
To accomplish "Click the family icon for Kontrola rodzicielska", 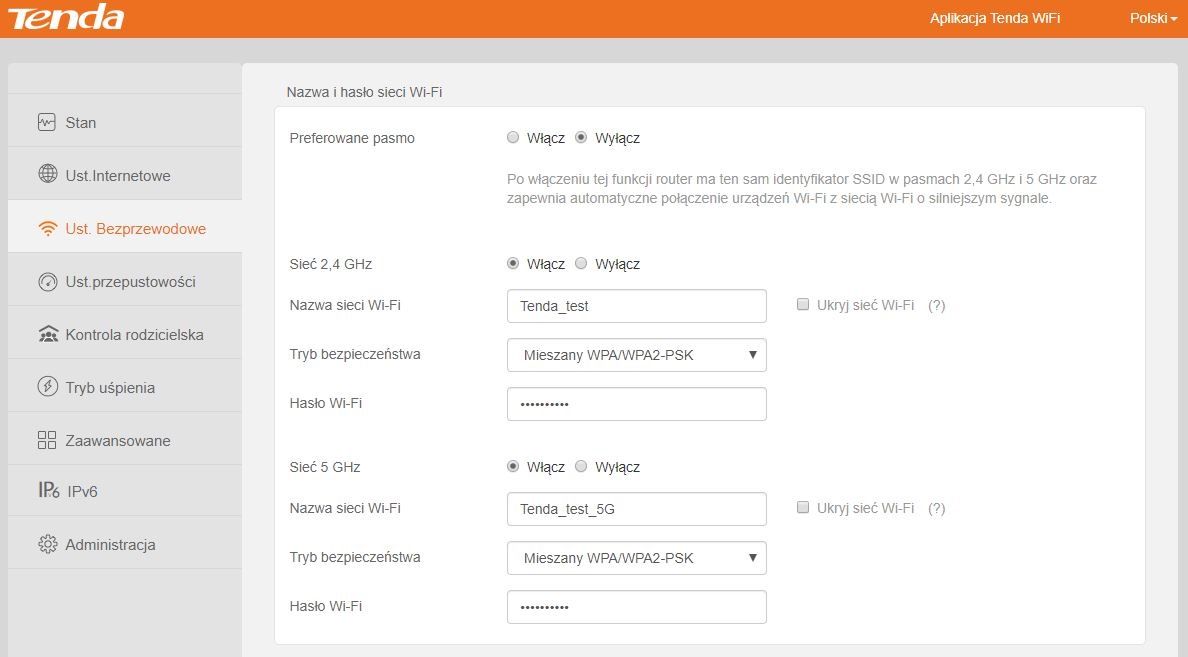I will click(48, 334).
